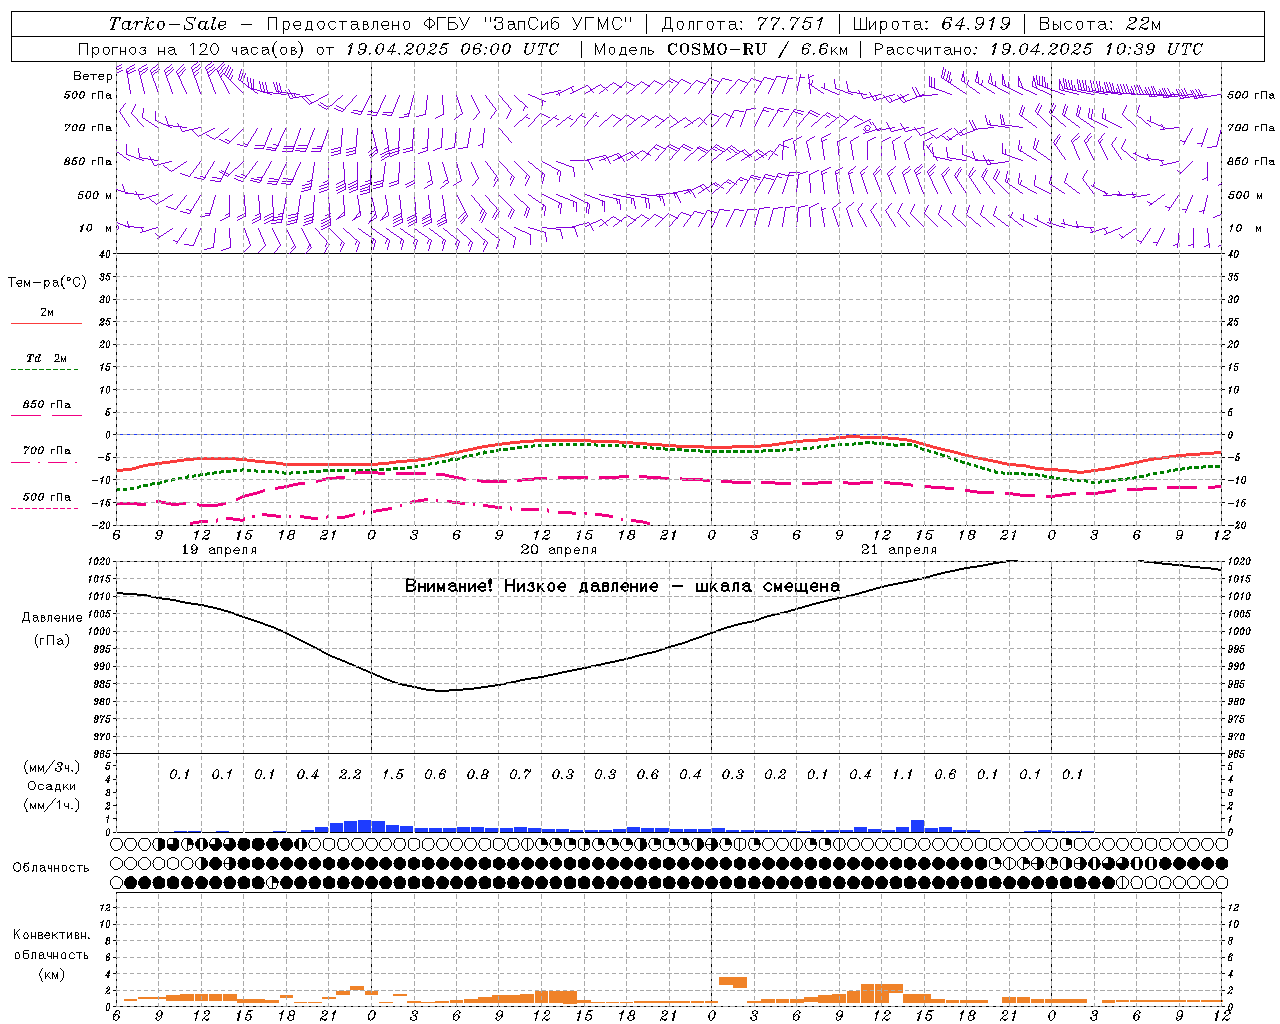Click the 'Давление' pressure panel label

pos(52,618)
